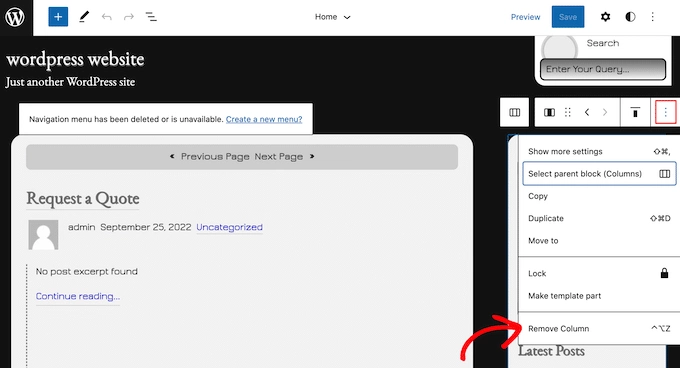Choose Move to in block menu
680x368 pixels.
(x=599, y=241)
